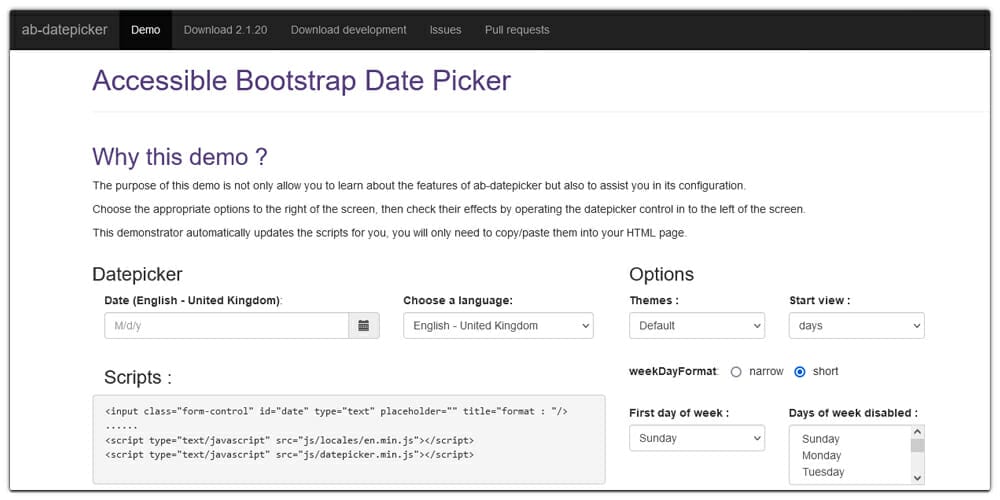This screenshot has height=500, width=1000.
Task: Open the Pull requests nav item
Action: point(517,30)
